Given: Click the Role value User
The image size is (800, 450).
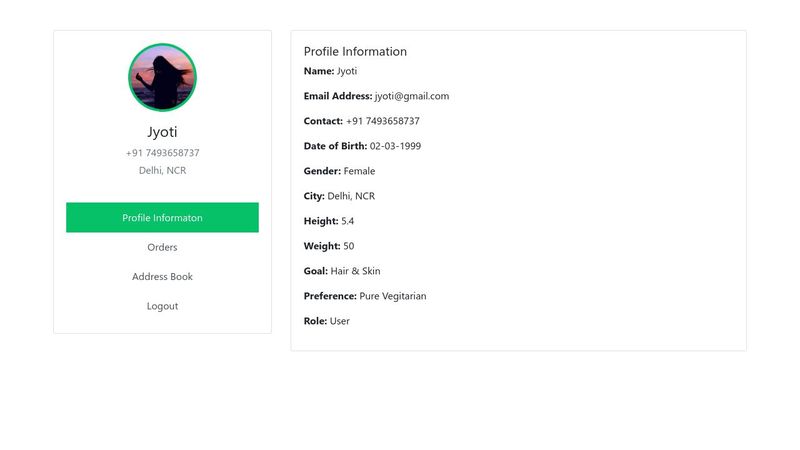Looking at the screenshot, I should coord(340,321).
